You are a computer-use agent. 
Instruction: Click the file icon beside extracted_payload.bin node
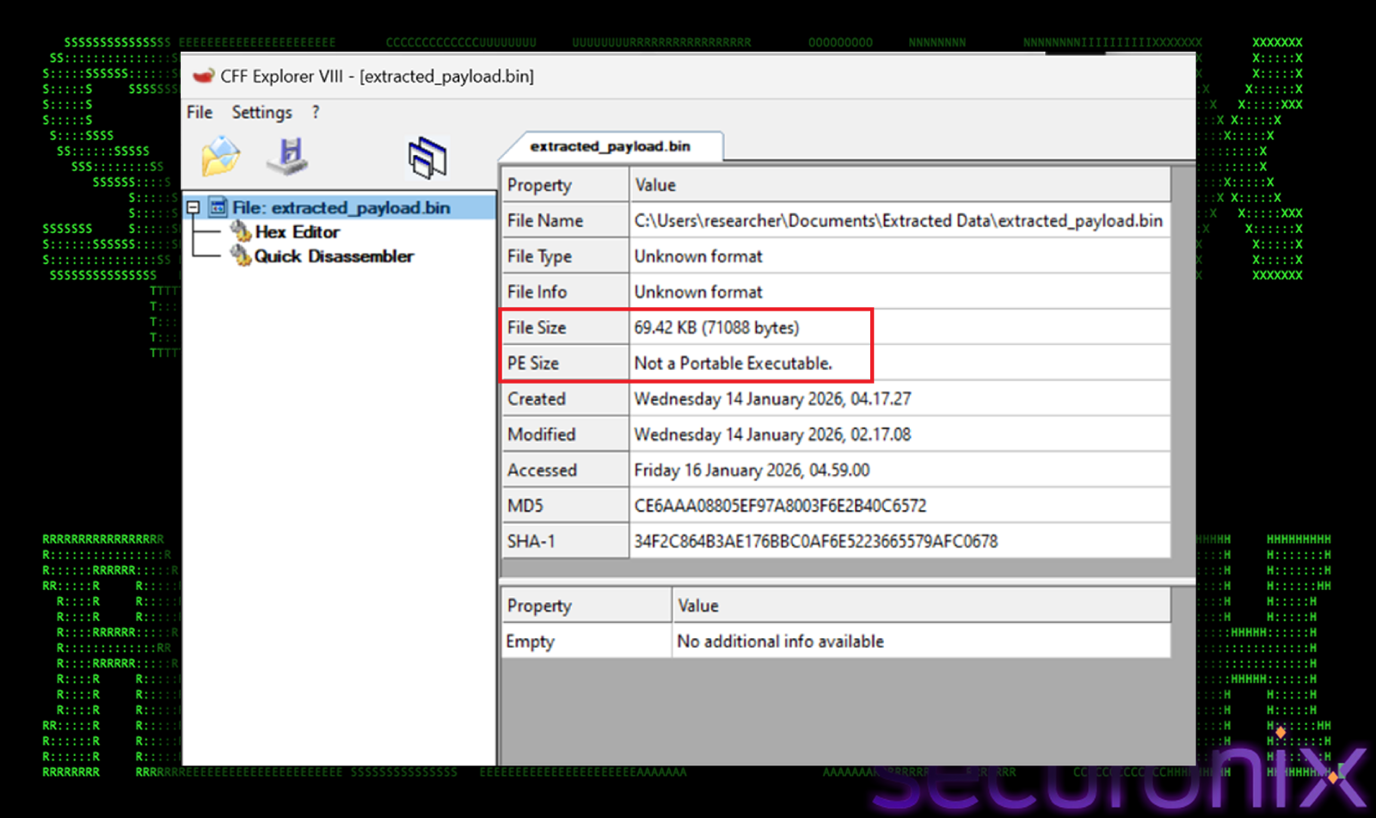[217, 208]
